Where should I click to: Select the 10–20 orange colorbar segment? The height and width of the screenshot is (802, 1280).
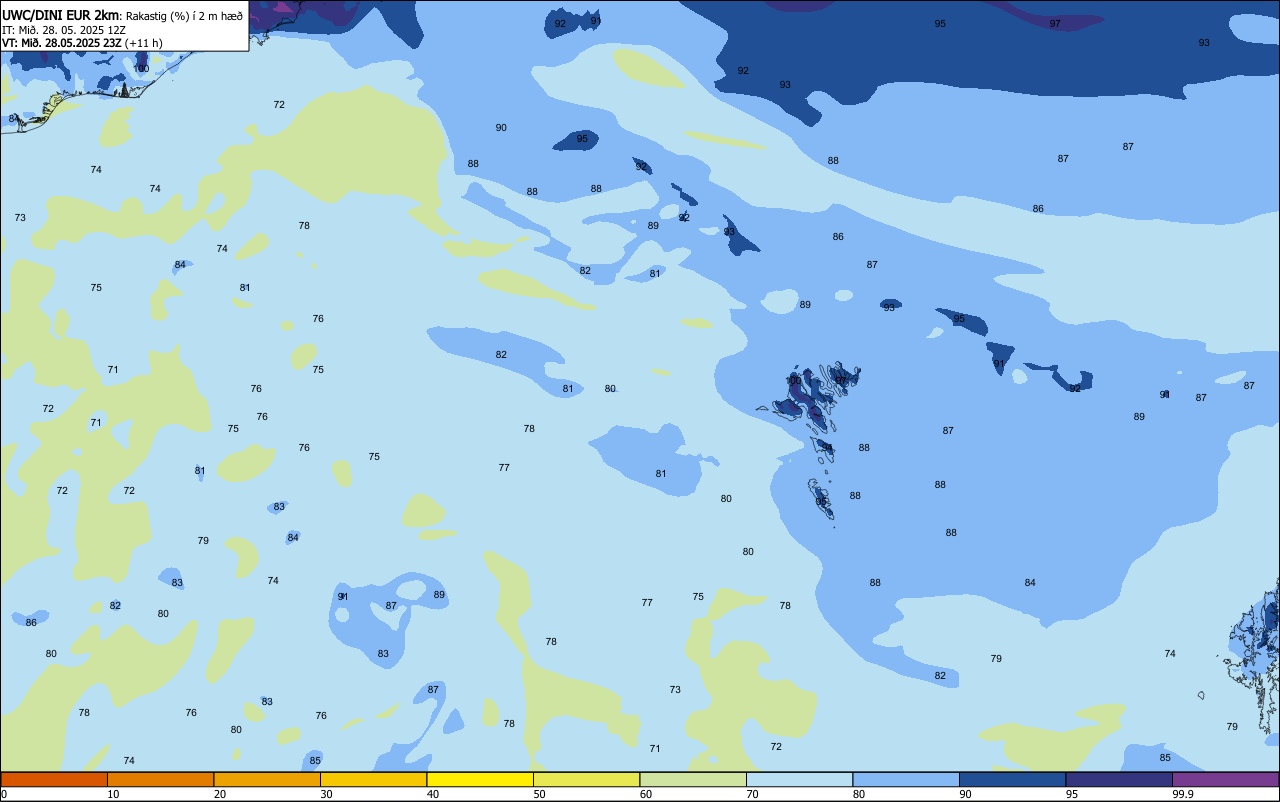(160, 779)
